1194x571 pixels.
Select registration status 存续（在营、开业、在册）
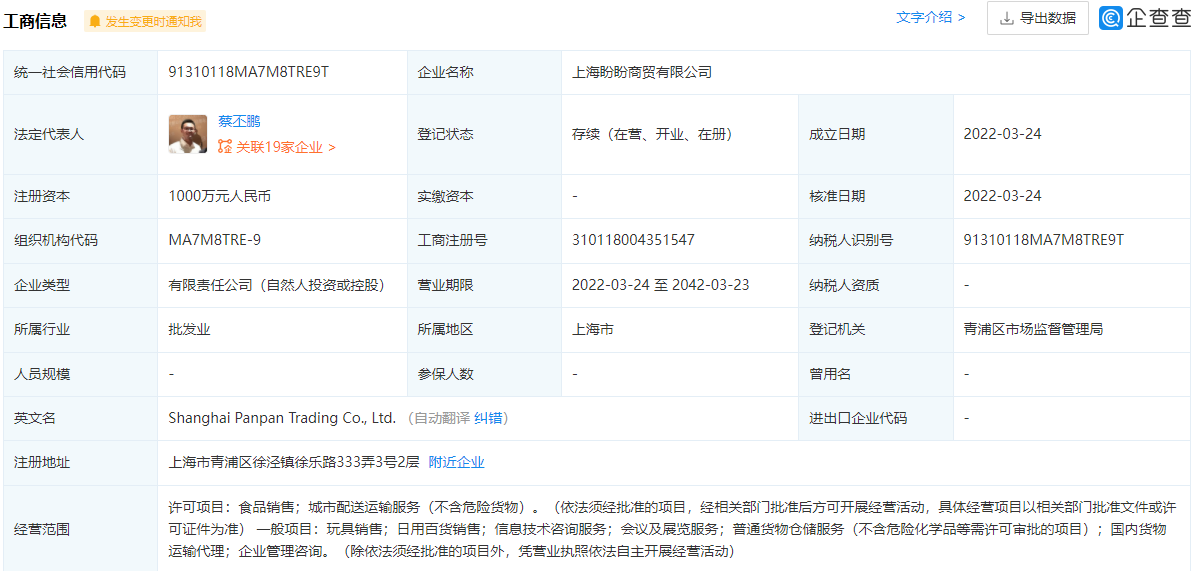pos(652,135)
